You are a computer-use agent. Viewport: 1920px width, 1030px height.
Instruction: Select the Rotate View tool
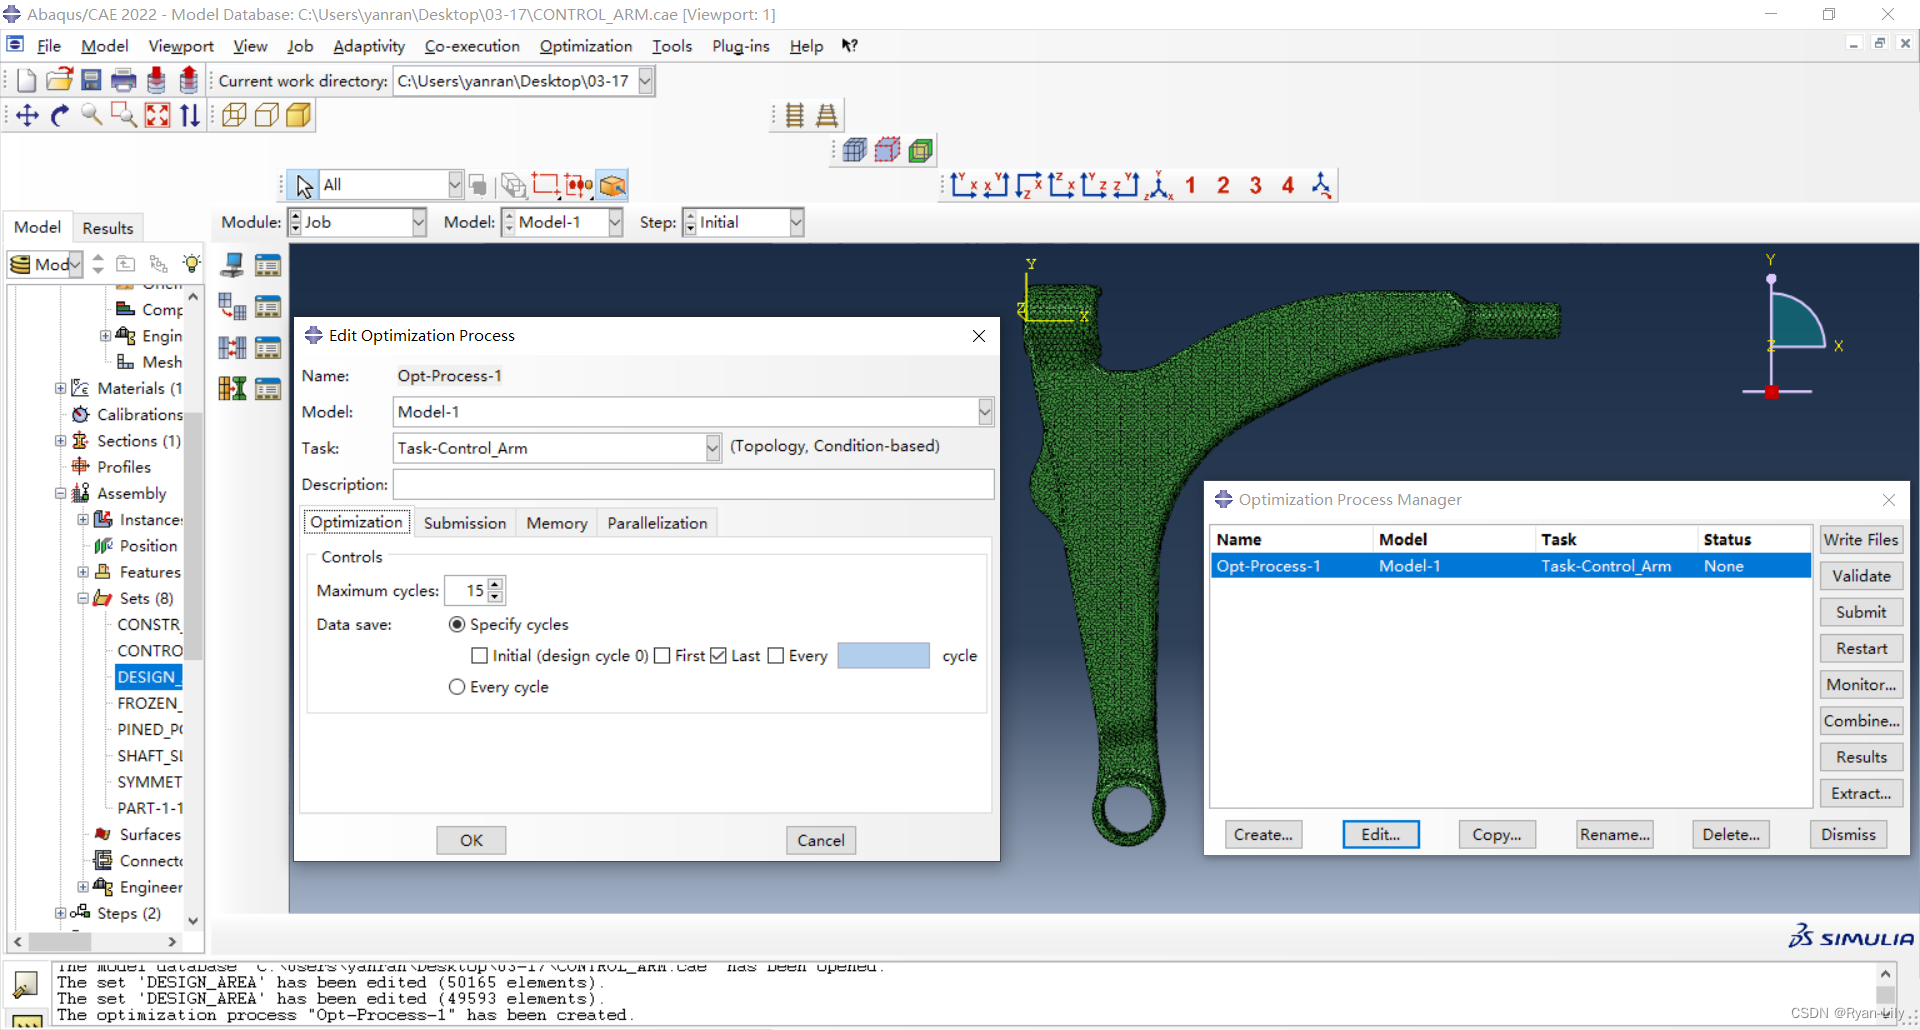pyautogui.click(x=60, y=116)
